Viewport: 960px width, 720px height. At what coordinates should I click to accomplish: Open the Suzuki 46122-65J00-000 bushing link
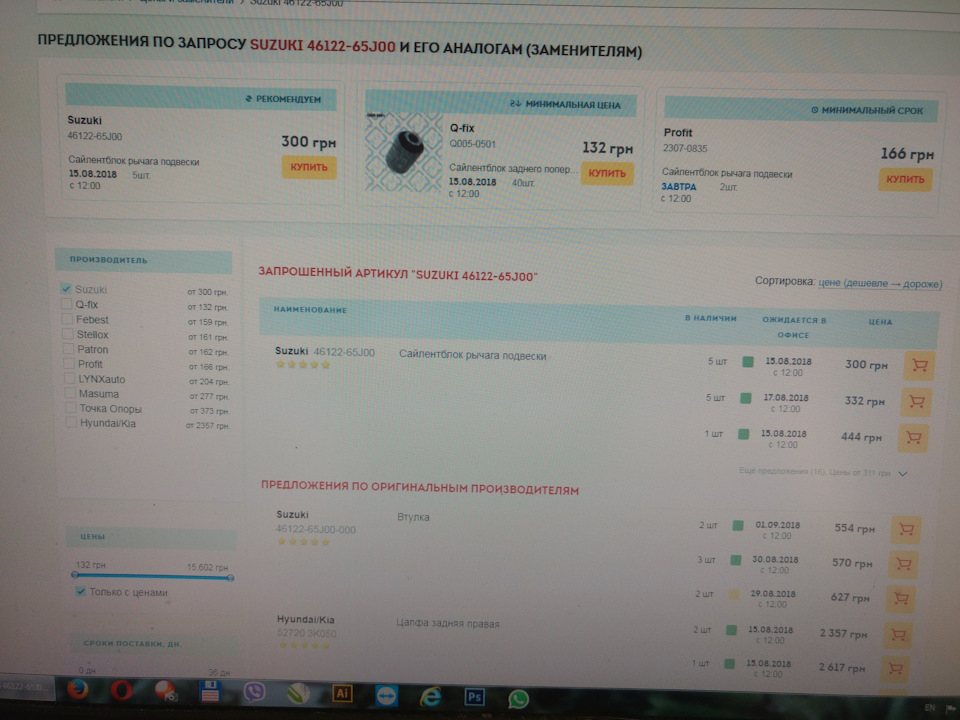(315, 530)
